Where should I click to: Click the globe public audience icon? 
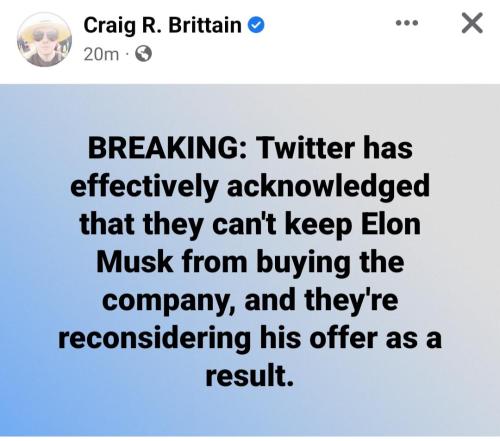[143, 54]
